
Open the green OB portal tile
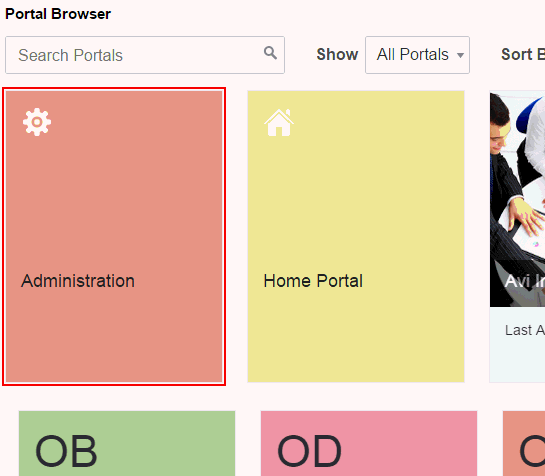click(127, 443)
